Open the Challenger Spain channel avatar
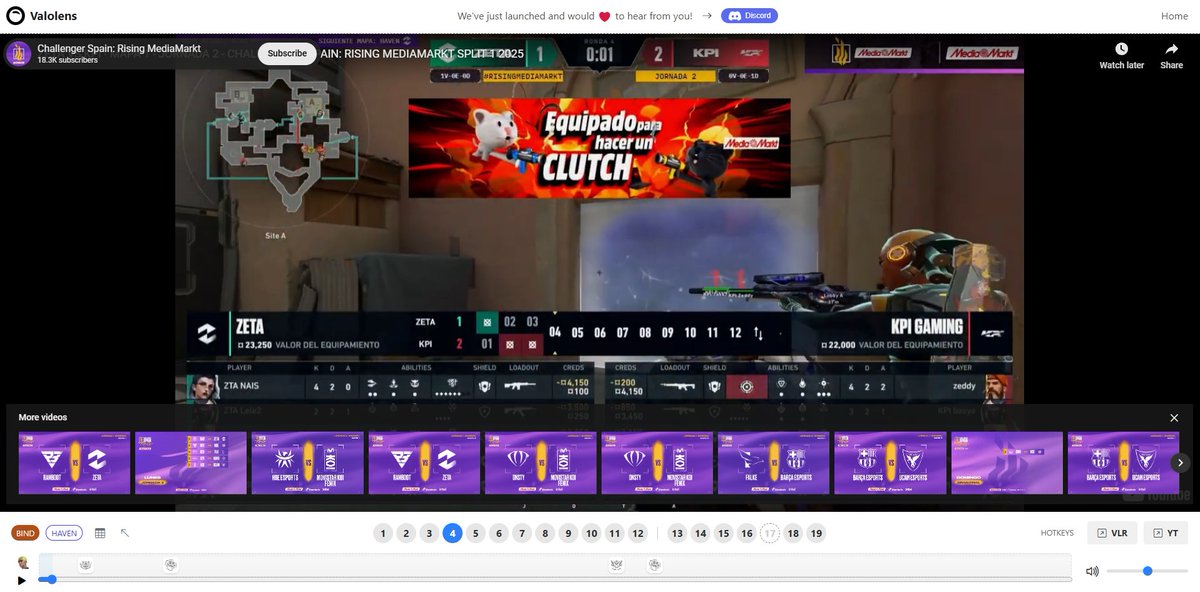Image resolution: width=1200 pixels, height=592 pixels. (x=18, y=53)
